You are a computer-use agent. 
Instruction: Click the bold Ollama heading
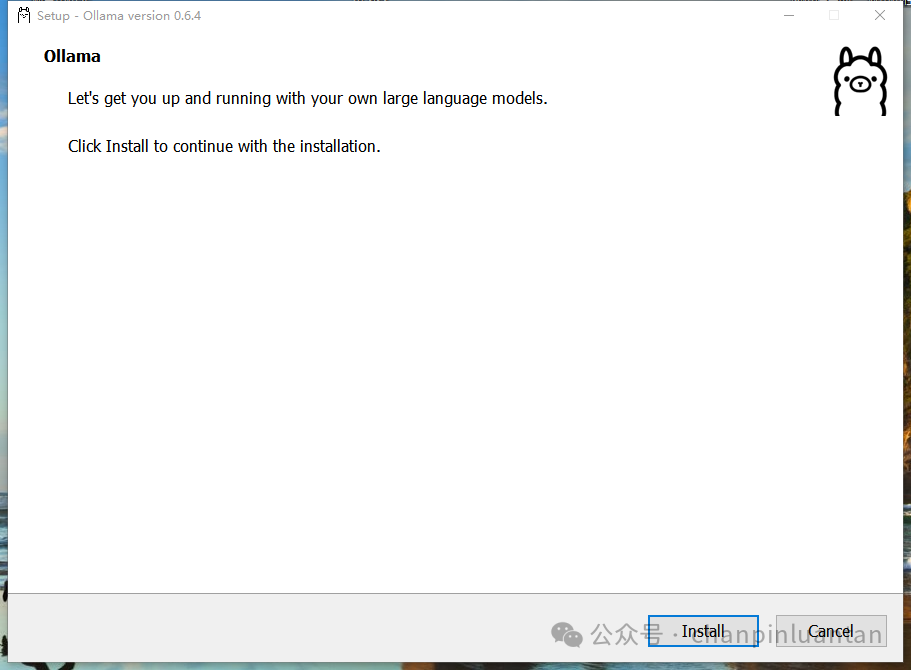click(72, 56)
